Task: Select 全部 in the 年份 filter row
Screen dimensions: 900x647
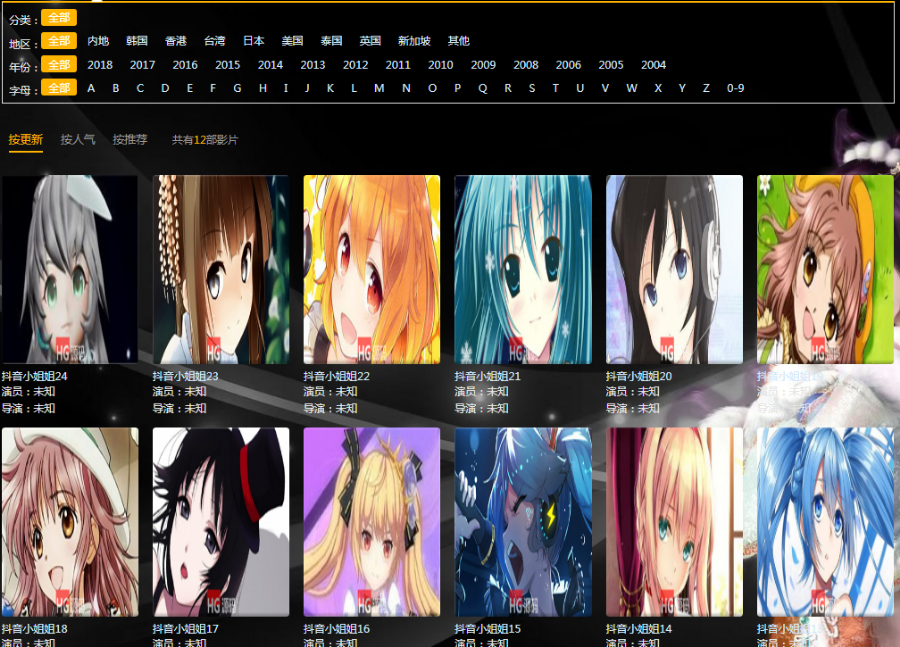Action: [59, 64]
